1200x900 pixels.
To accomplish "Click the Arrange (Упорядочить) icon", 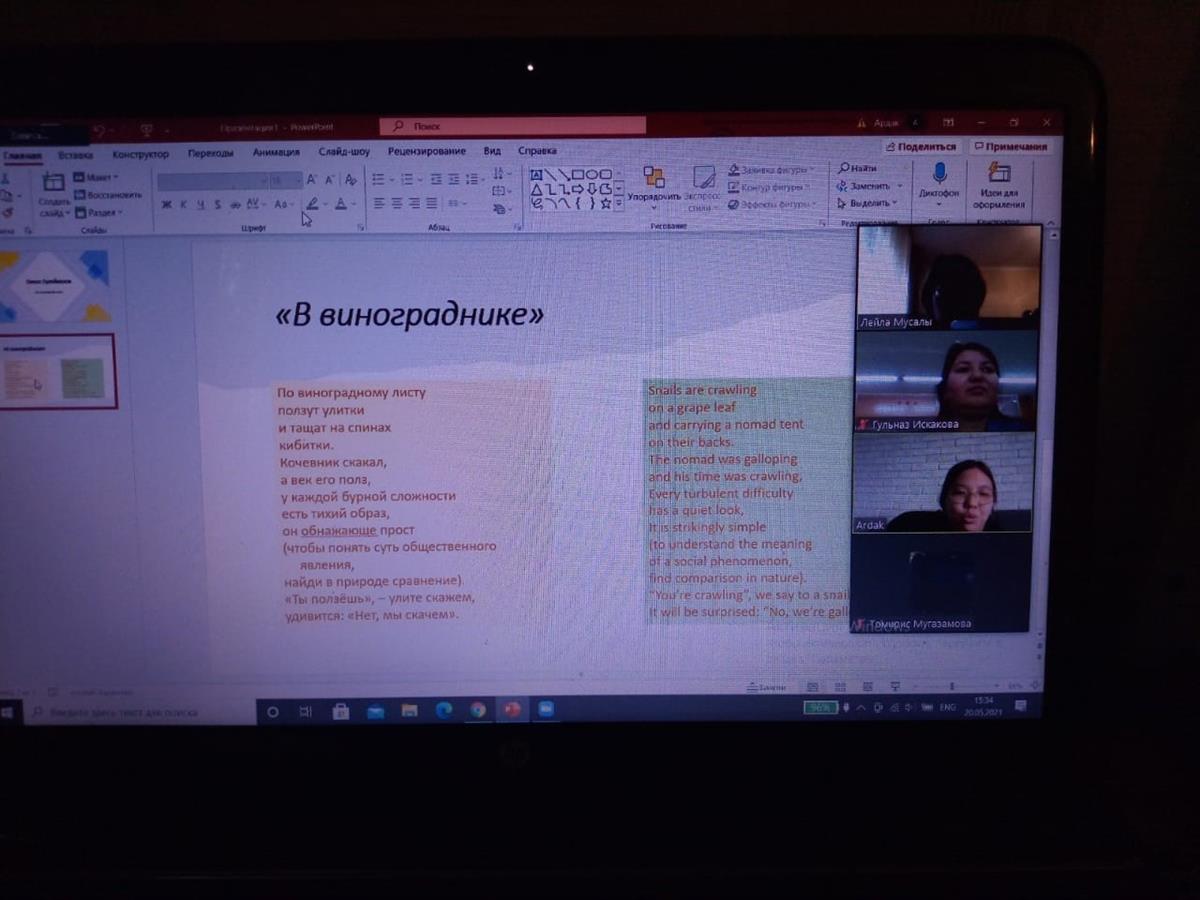I will coord(654,179).
